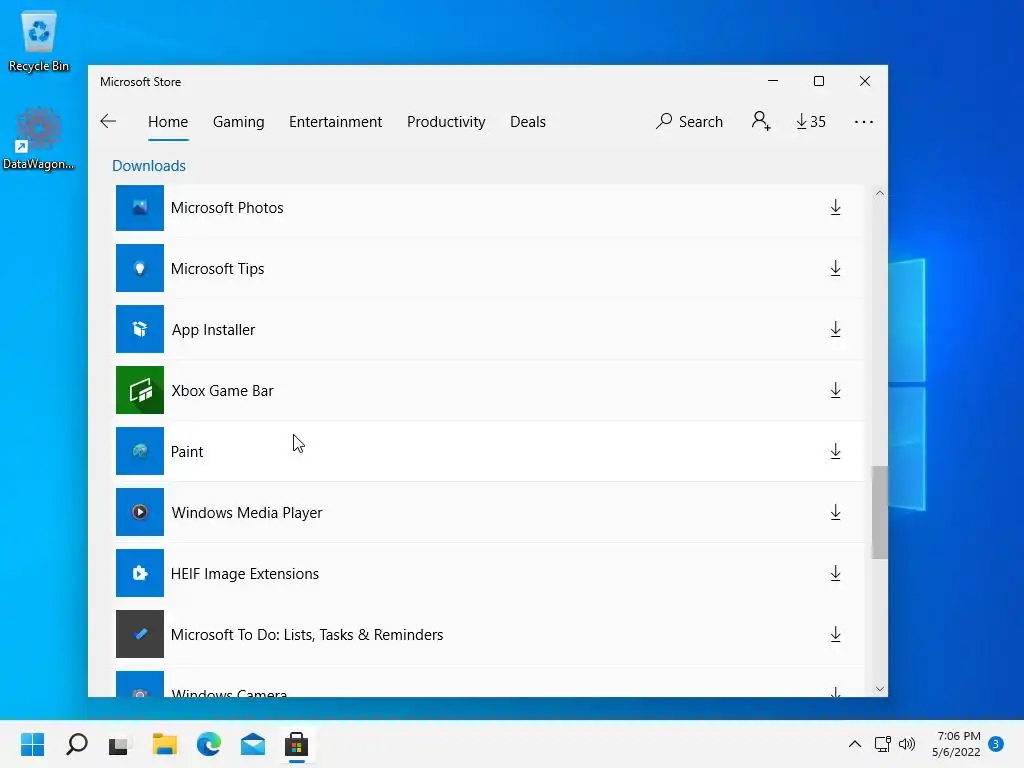Open the Mail app on taskbar
Image resolution: width=1024 pixels, height=768 pixels.
(x=253, y=744)
